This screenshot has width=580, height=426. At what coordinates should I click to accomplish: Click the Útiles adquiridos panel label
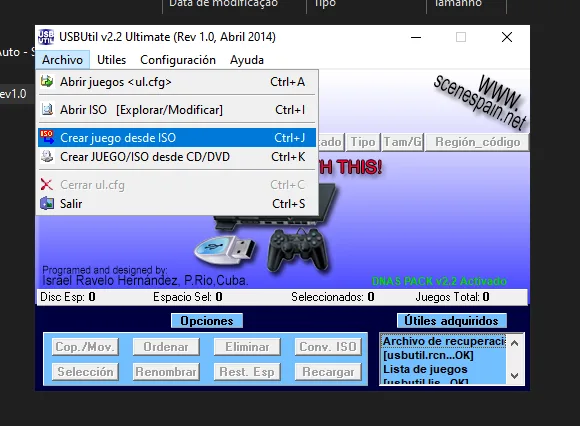click(452, 321)
